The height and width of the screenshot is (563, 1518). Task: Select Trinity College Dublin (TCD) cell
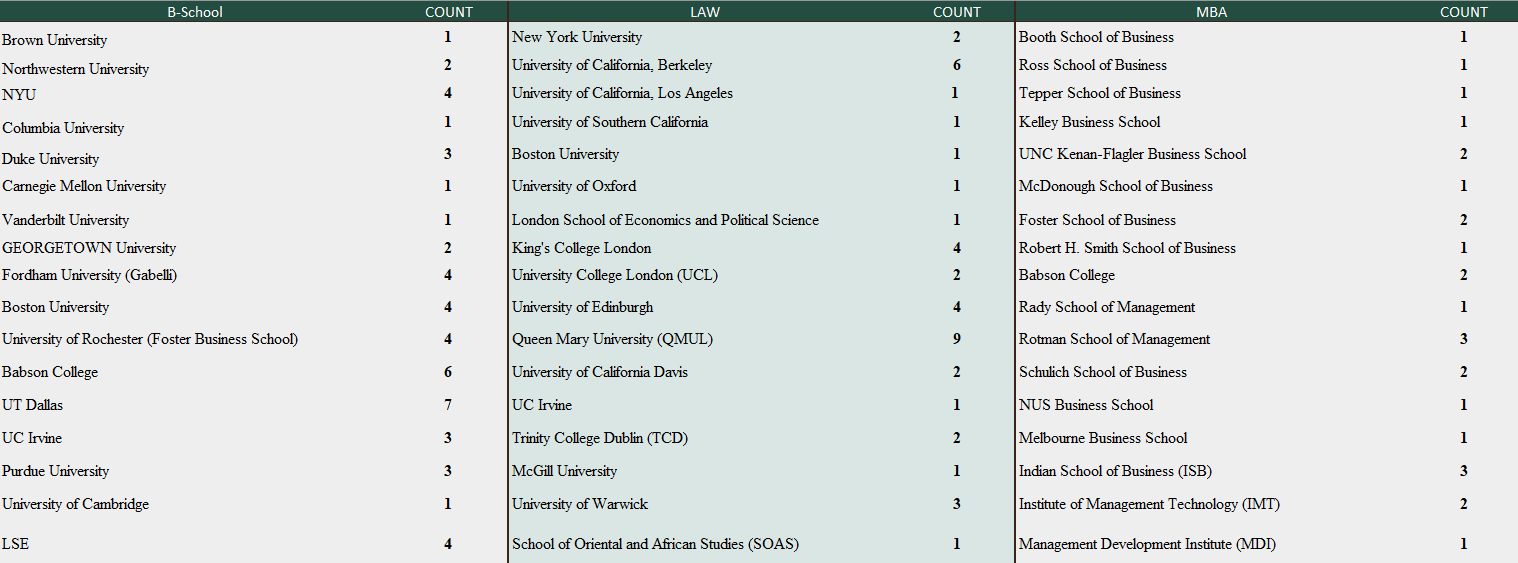coord(600,438)
